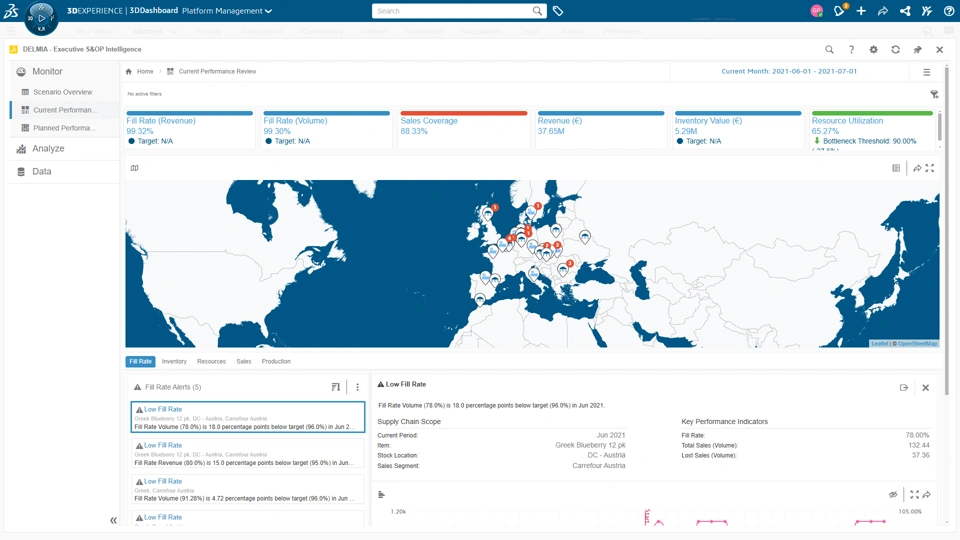Expand the chart to fullscreen
This screenshot has width=960, height=540.
[x=914, y=495]
